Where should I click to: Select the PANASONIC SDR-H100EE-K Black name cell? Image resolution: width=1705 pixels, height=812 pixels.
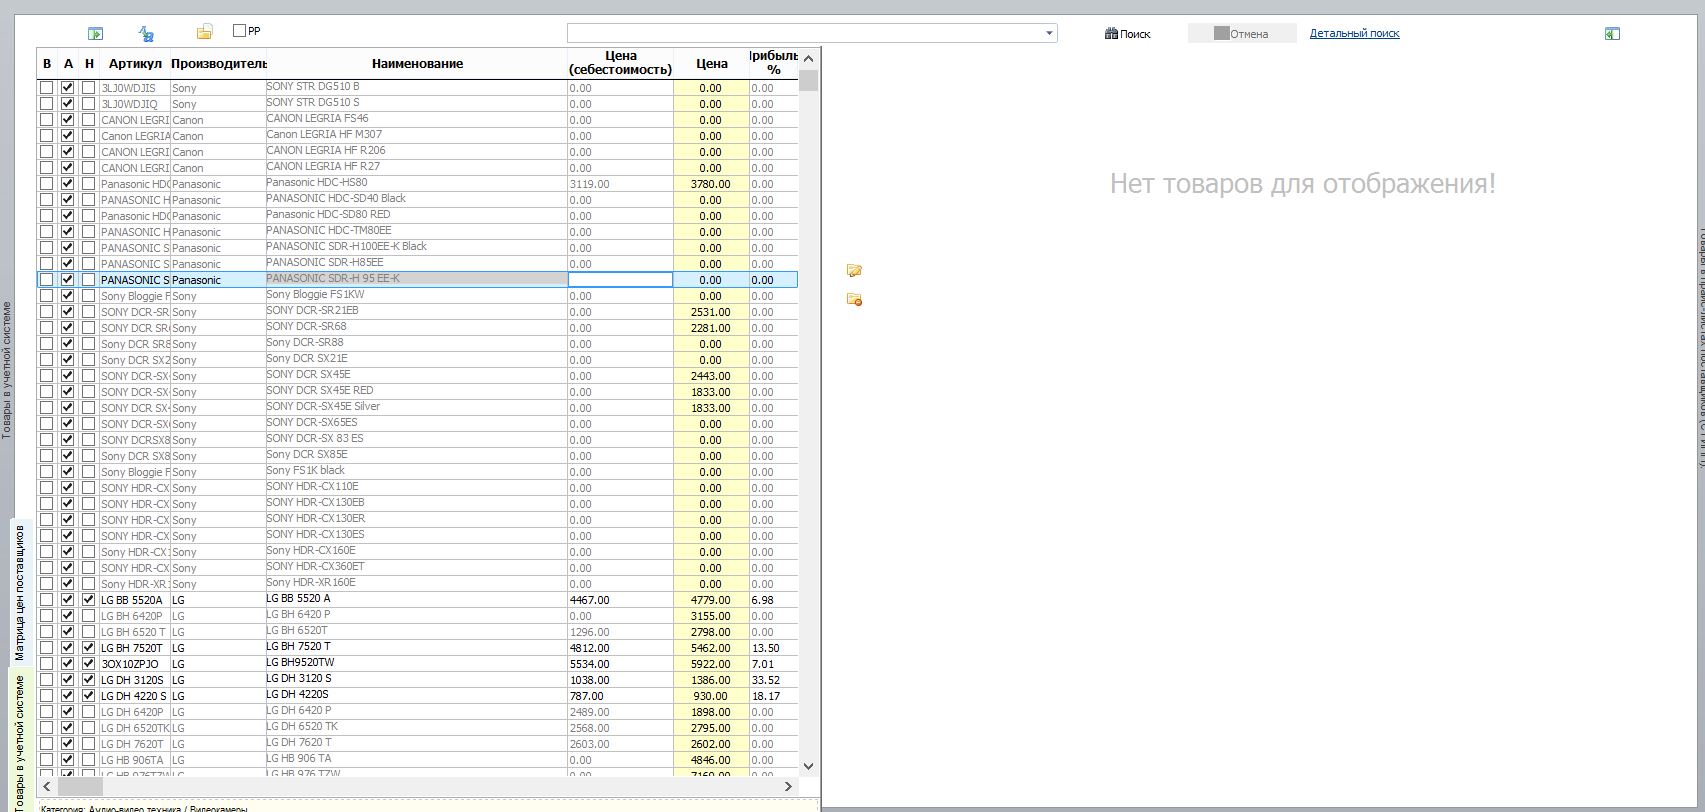pyautogui.click(x=417, y=247)
